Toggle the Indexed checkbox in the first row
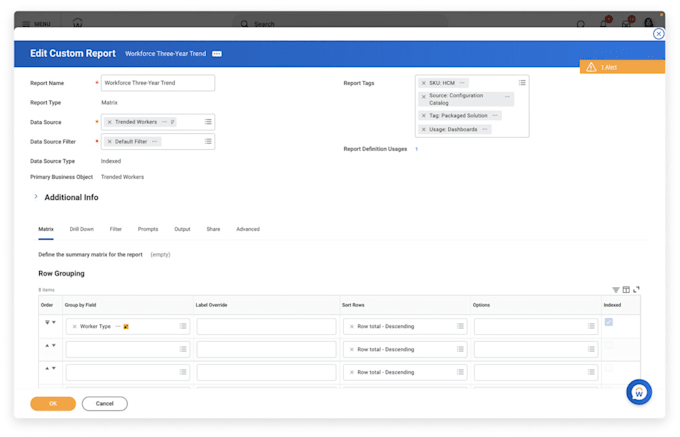 coord(609,322)
